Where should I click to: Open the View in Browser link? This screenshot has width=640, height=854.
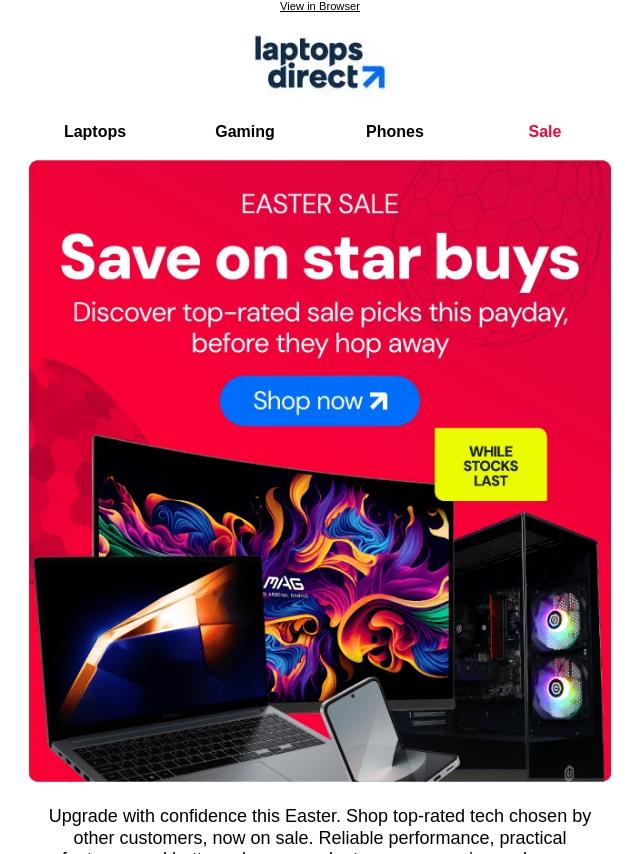[x=320, y=7]
